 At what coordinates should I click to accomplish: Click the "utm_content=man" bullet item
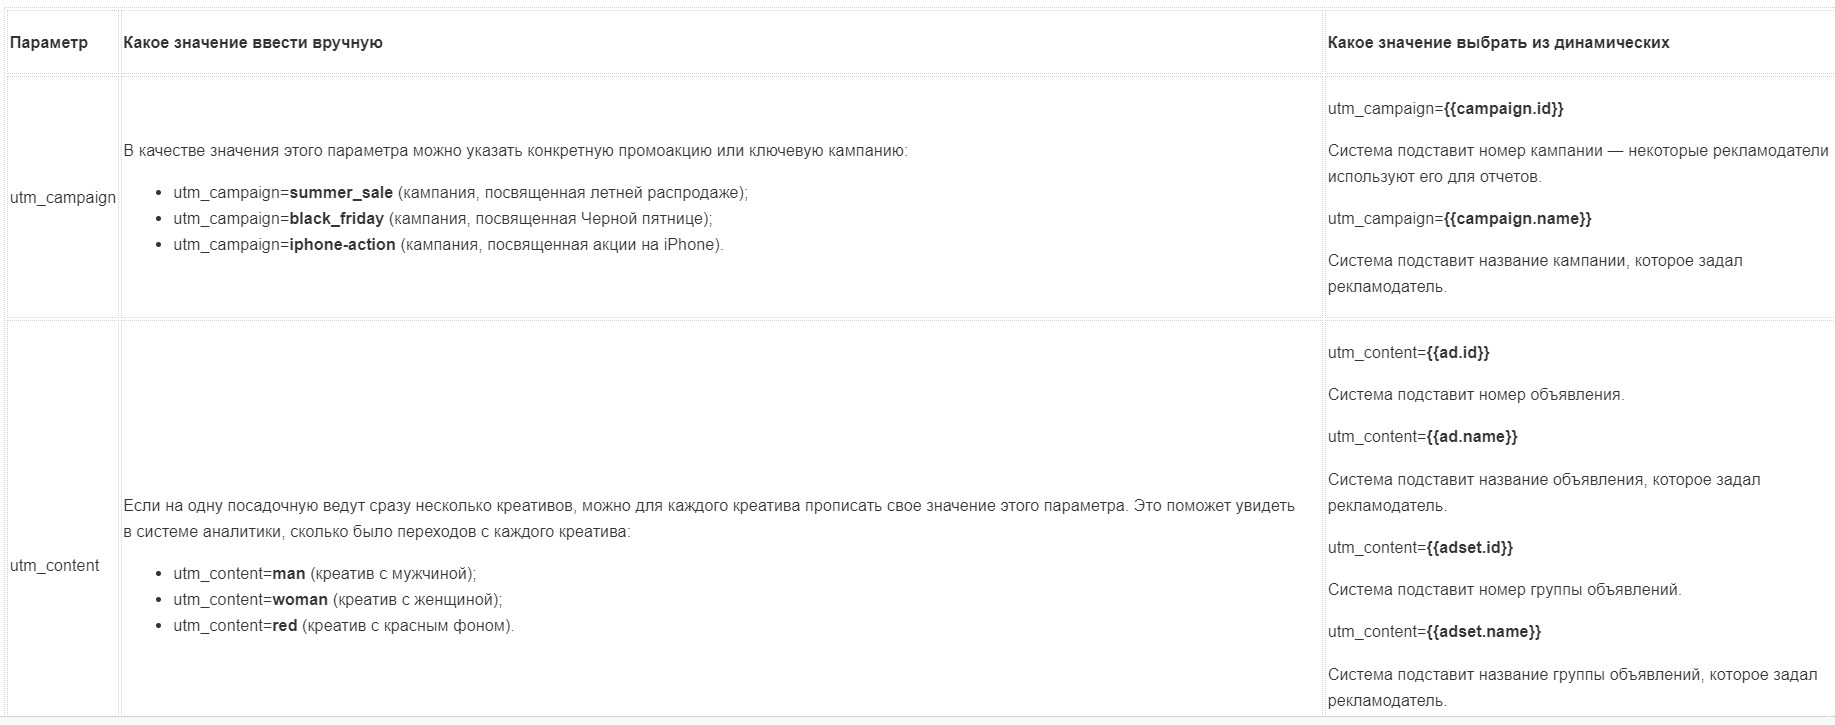[x=324, y=574]
